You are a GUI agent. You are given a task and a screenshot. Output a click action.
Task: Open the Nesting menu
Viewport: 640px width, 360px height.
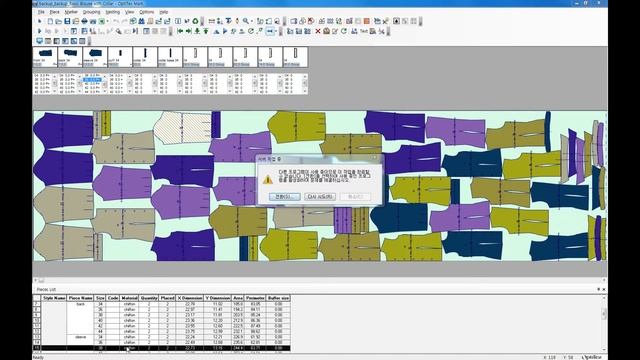[x=113, y=12]
